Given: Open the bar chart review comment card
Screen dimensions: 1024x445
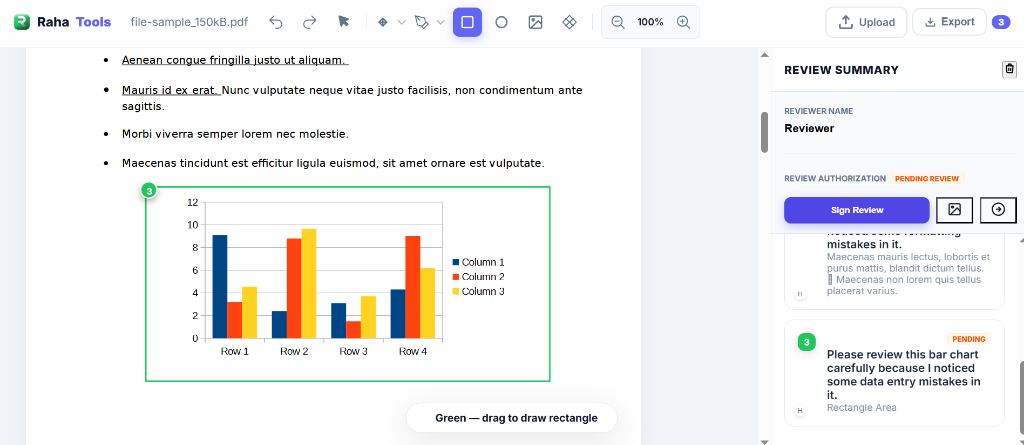Looking at the screenshot, I should (x=894, y=373).
